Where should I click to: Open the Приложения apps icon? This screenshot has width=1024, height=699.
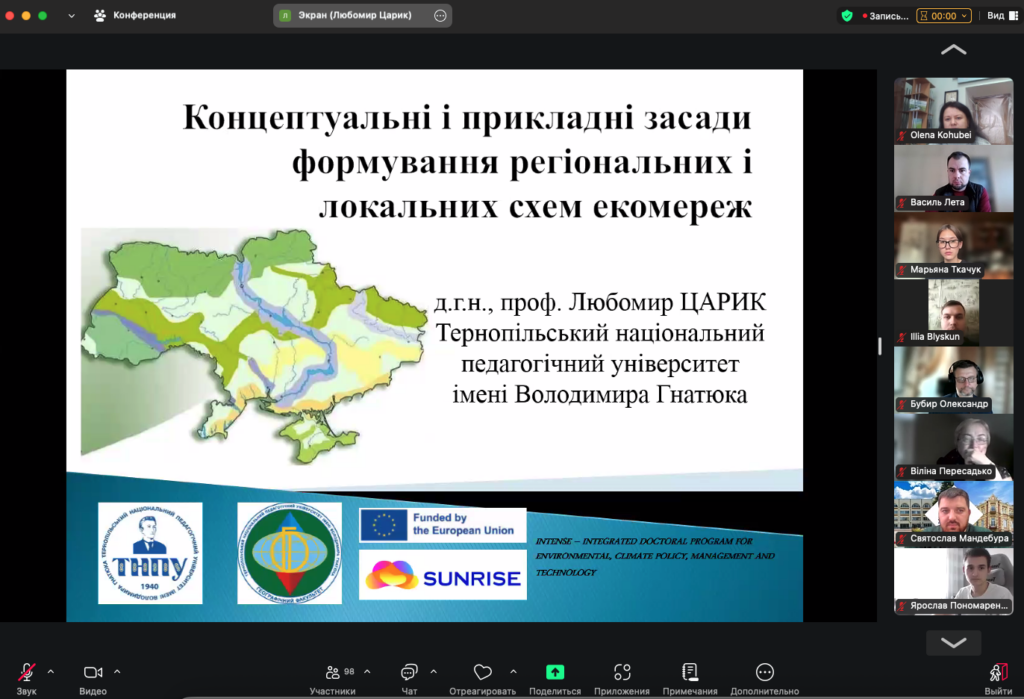point(622,673)
